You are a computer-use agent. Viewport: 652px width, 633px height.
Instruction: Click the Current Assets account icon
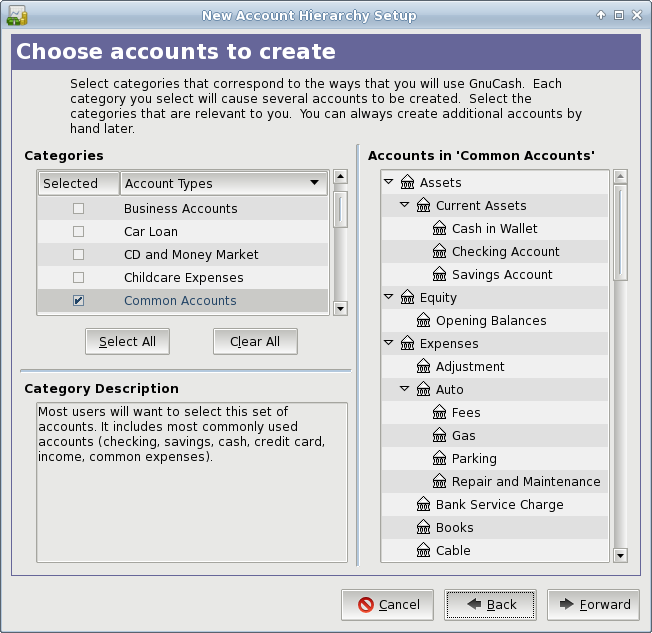click(x=423, y=205)
